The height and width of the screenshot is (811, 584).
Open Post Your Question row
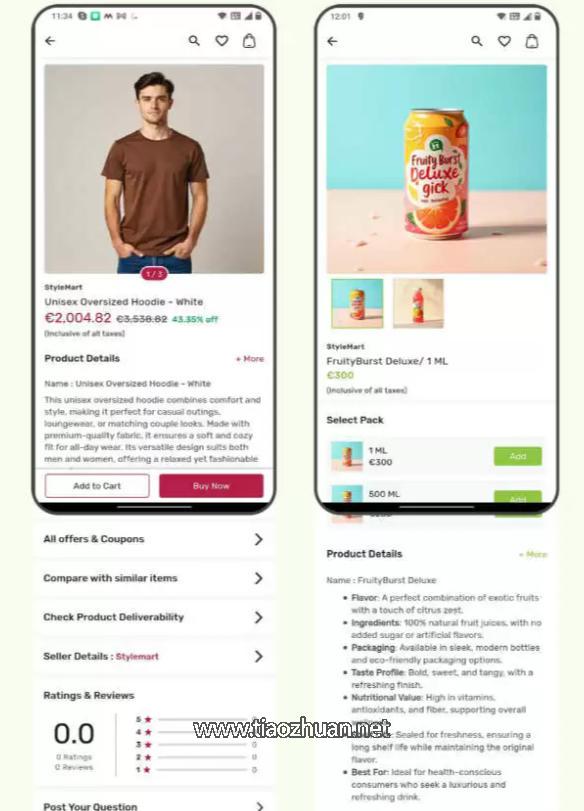point(154,805)
